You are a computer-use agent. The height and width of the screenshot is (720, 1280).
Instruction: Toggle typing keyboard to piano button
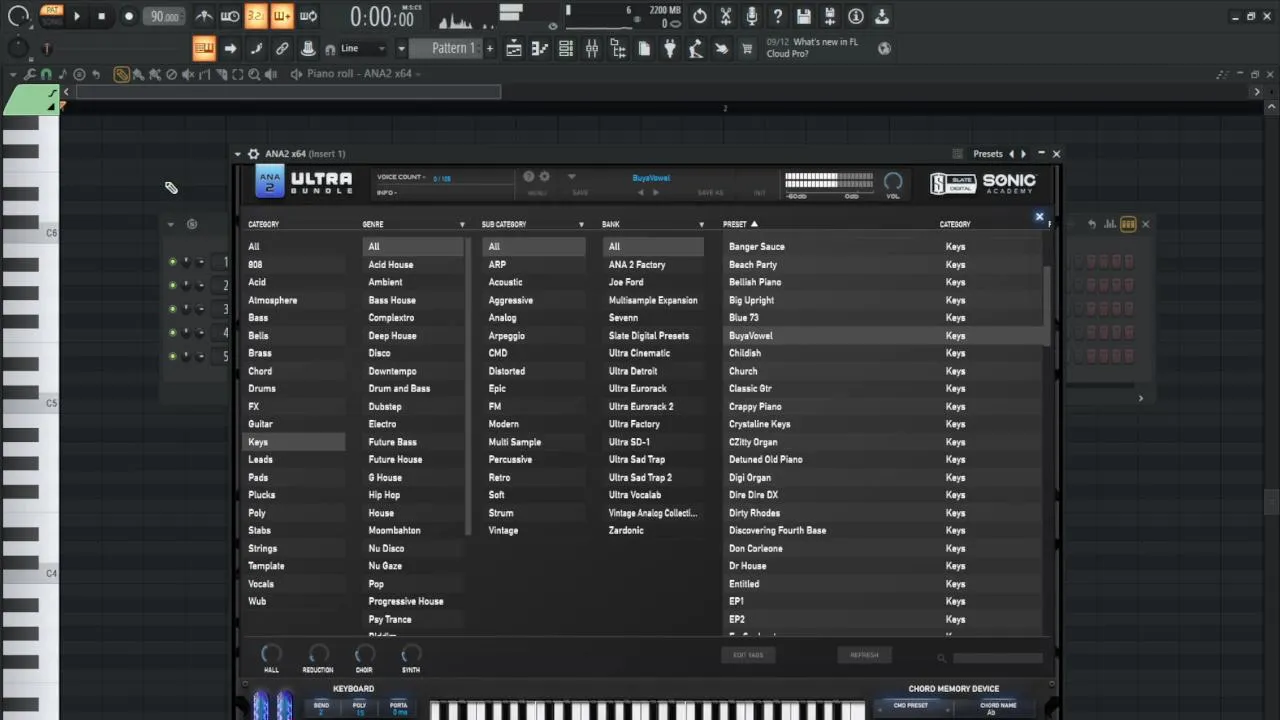pos(204,48)
